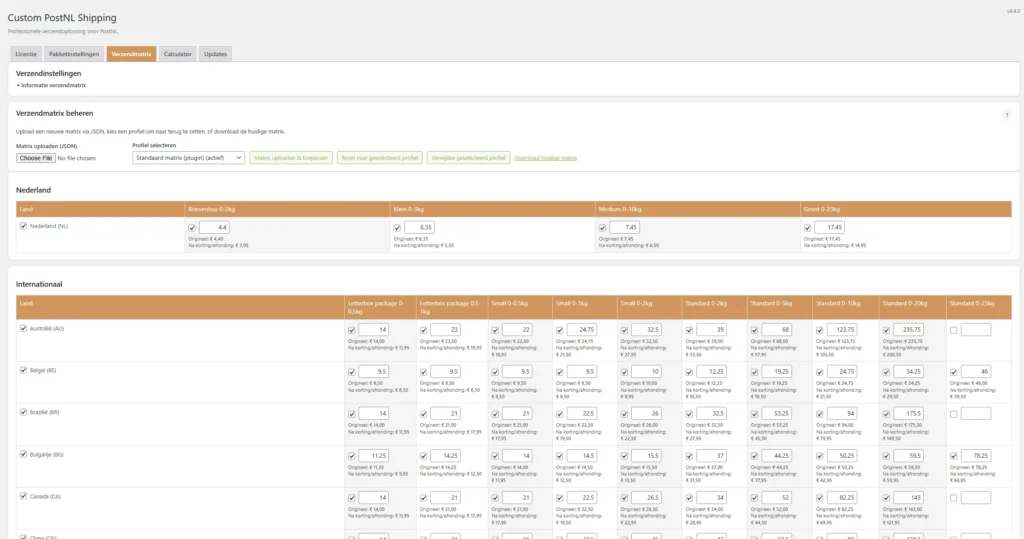1024x539 pixels.
Task: Switch to the Licentie tab
Action: click(x=26, y=54)
